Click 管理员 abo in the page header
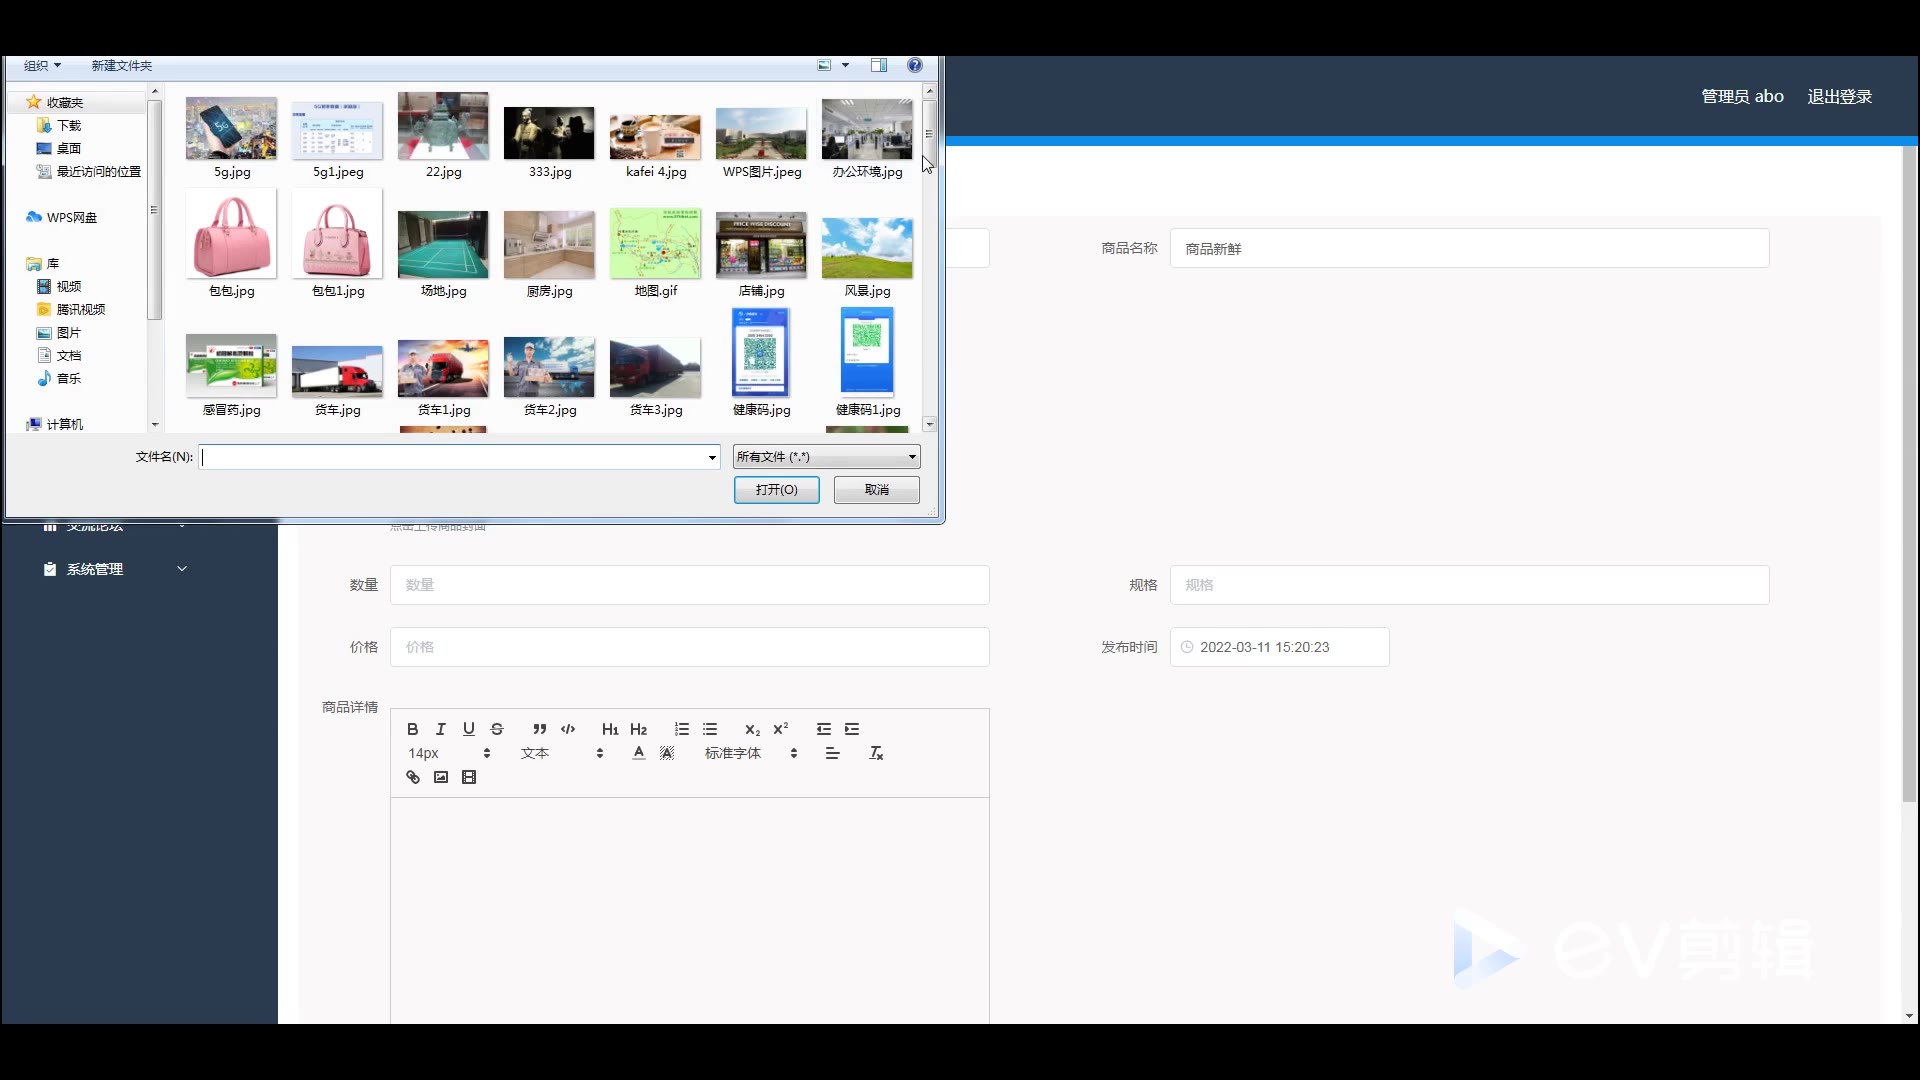Image resolution: width=1920 pixels, height=1080 pixels. click(1743, 96)
